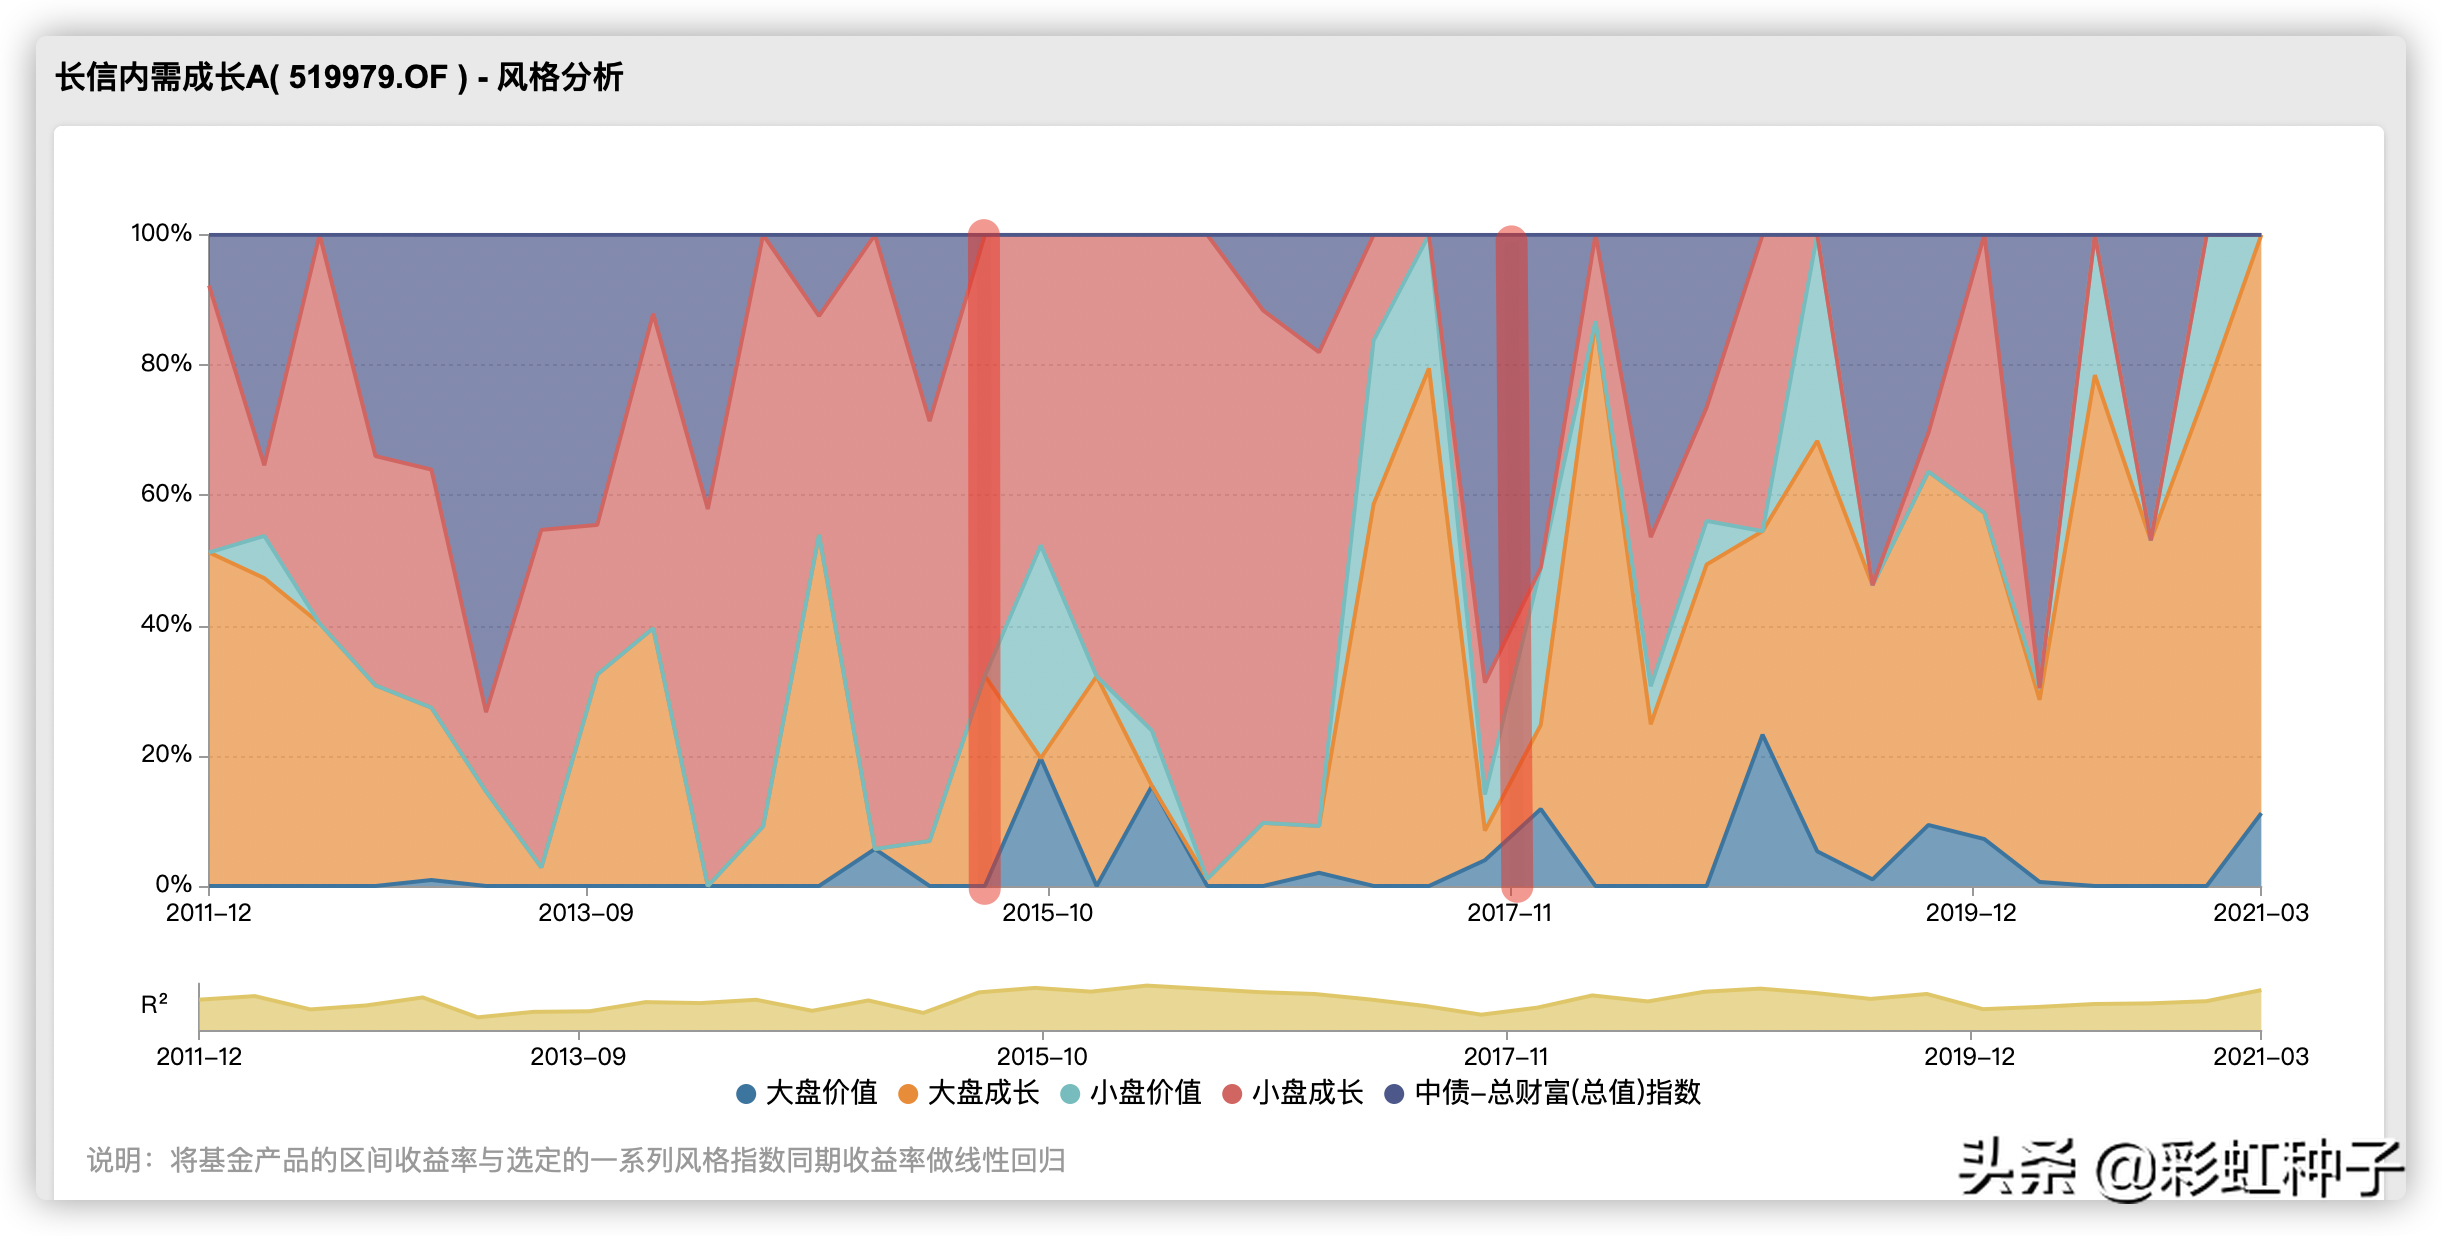The width and height of the screenshot is (2442, 1236).
Task: Toggle the 小盘价值 legend series
Action: pos(1130,1092)
